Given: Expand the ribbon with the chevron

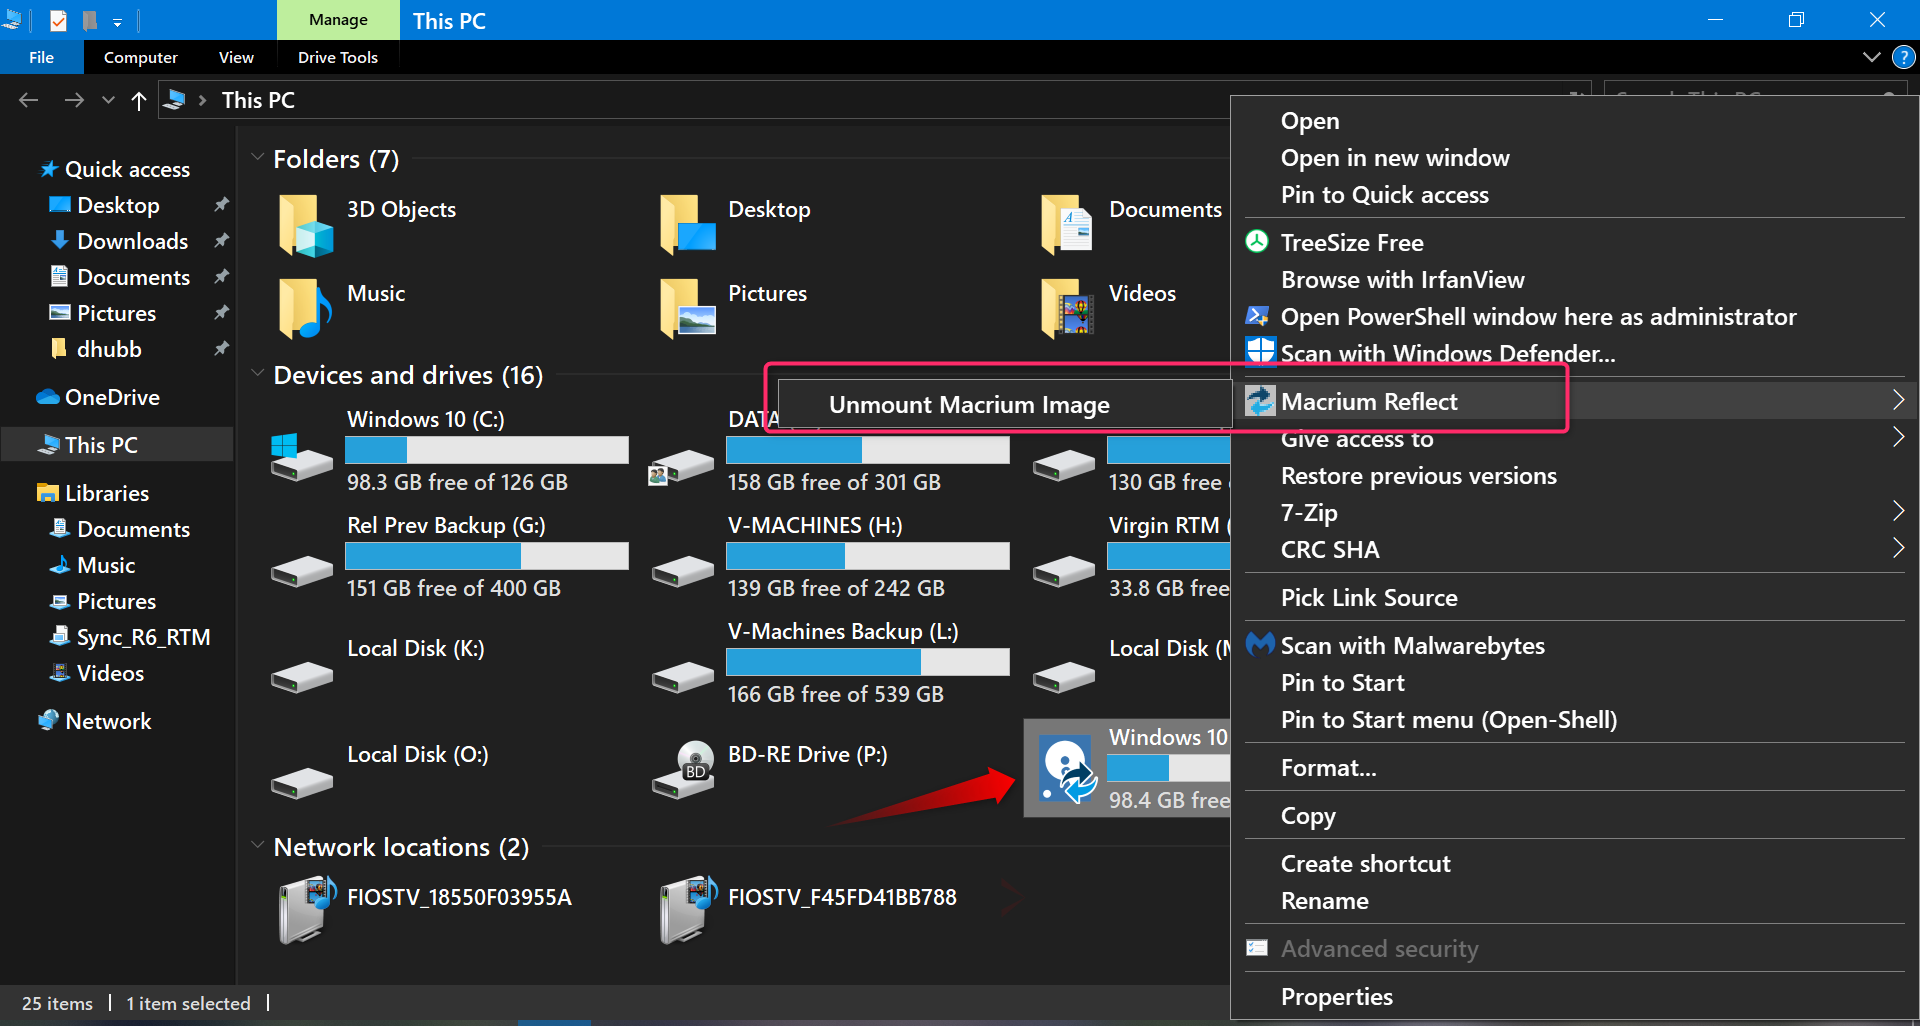Looking at the screenshot, I should (1871, 57).
